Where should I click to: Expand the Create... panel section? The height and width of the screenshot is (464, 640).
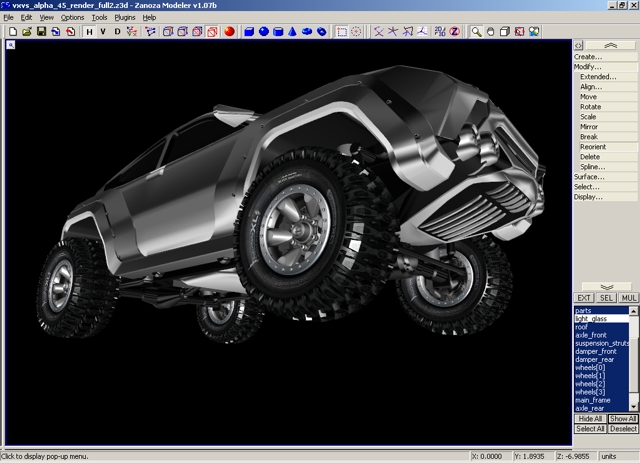588,57
